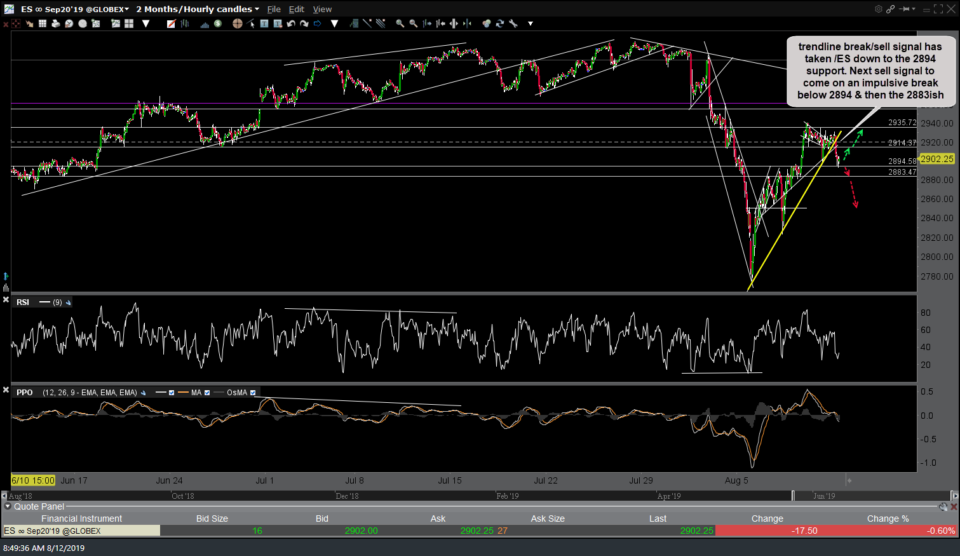Open the View menu
Screen dimensions: 960x556
pyautogui.click(x=322, y=9)
